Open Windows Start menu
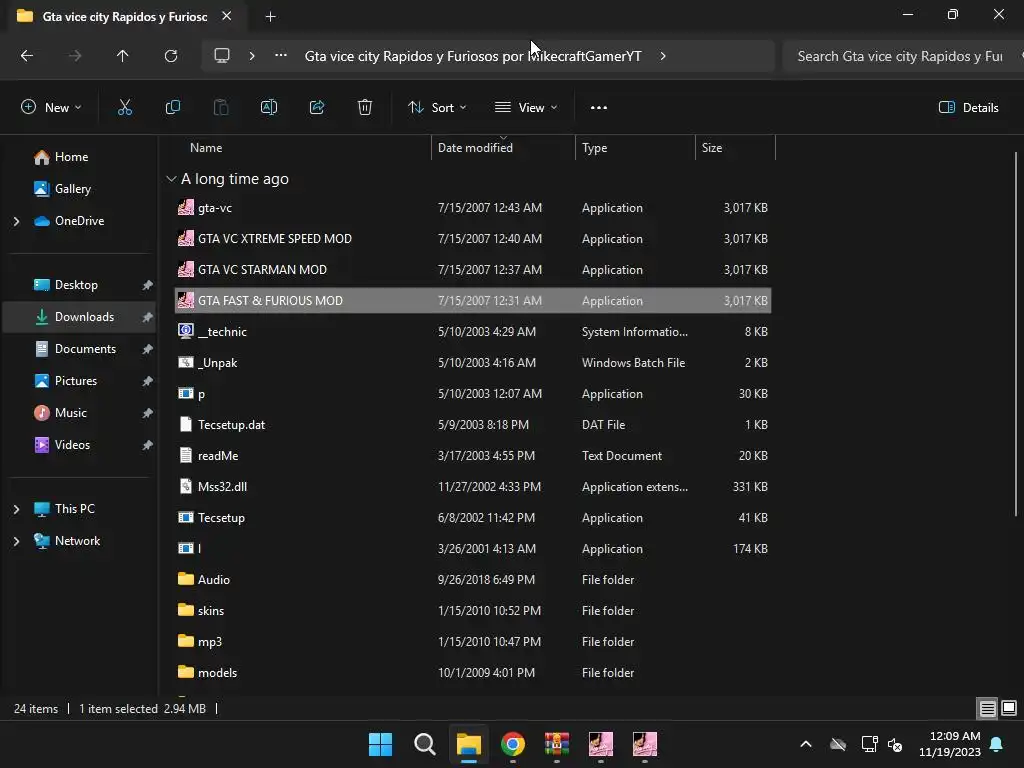The width and height of the screenshot is (1024, 768). click(x=380, y=744)
